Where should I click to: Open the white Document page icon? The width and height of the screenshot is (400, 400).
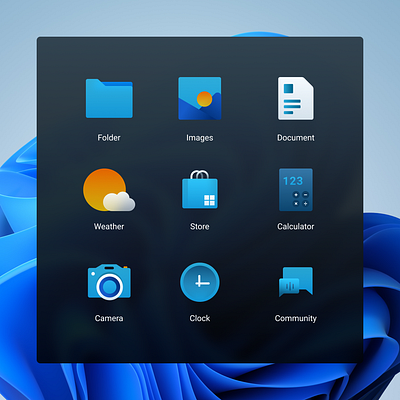(x=296, y=98)
